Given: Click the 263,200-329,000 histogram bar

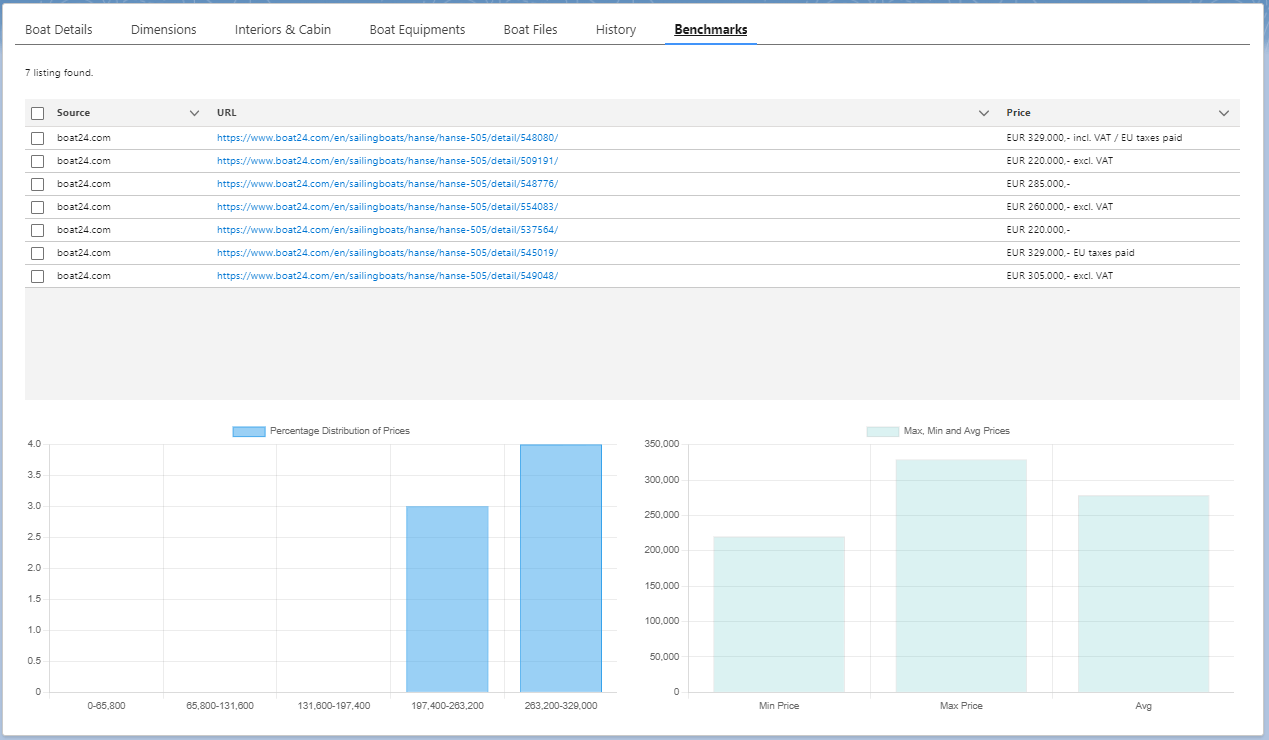Looking at the screenshot, I should [560, 568].
